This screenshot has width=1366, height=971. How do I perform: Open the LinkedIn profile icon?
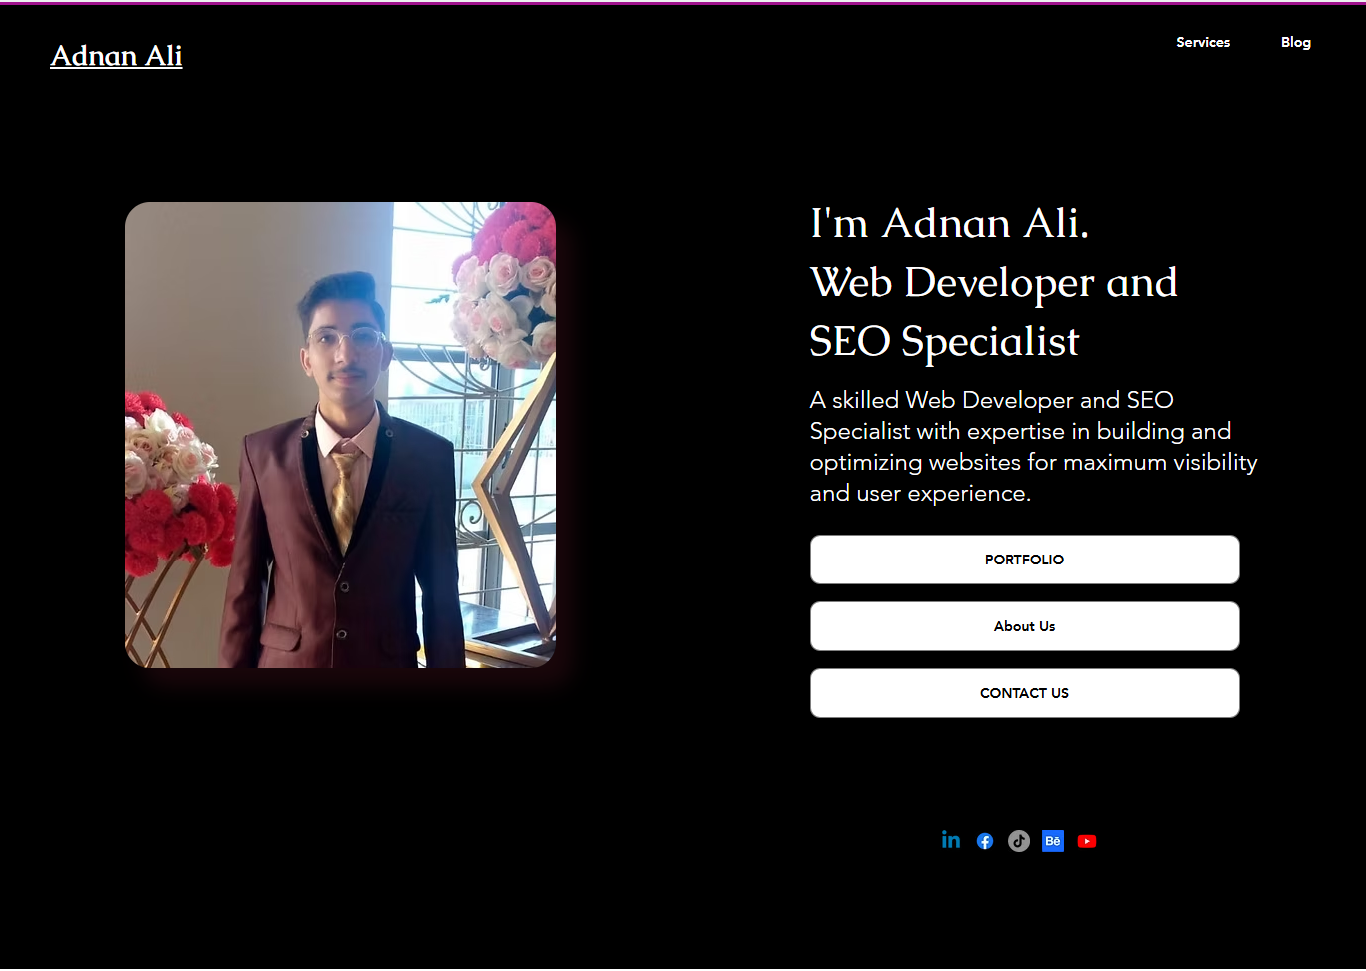951,841
